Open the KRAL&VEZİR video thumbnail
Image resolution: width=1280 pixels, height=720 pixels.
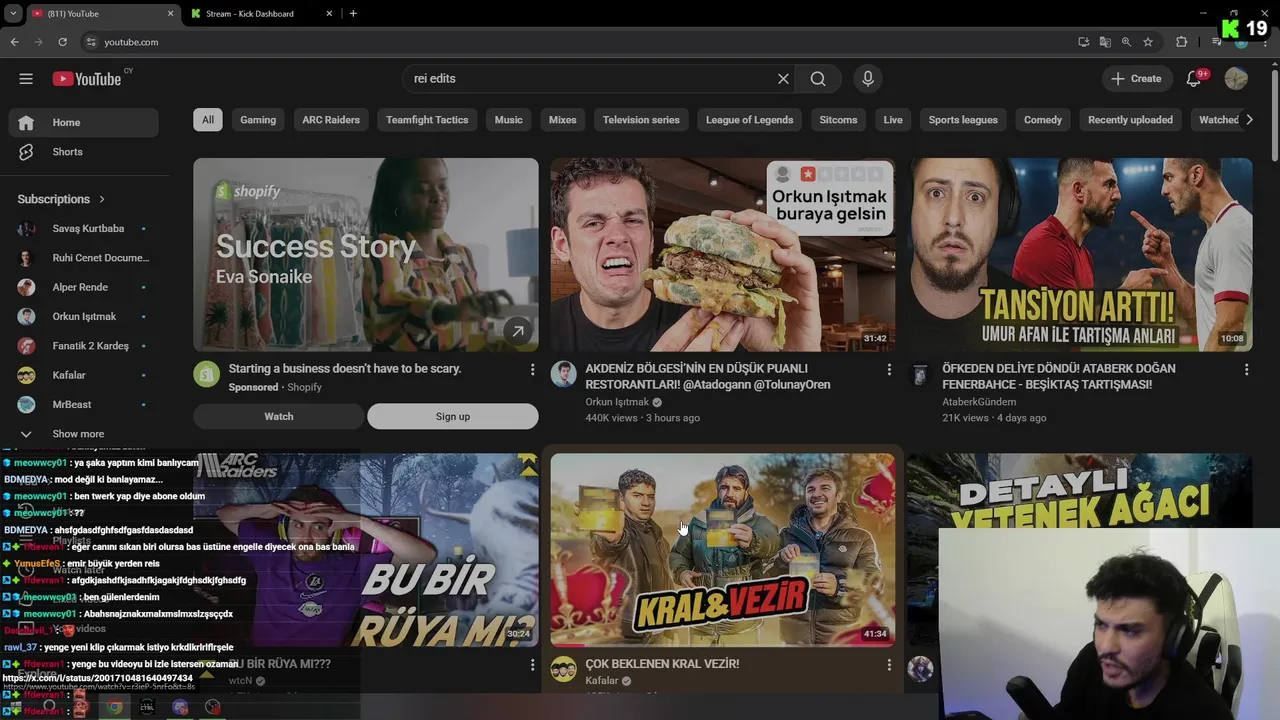tap(722, 550)
